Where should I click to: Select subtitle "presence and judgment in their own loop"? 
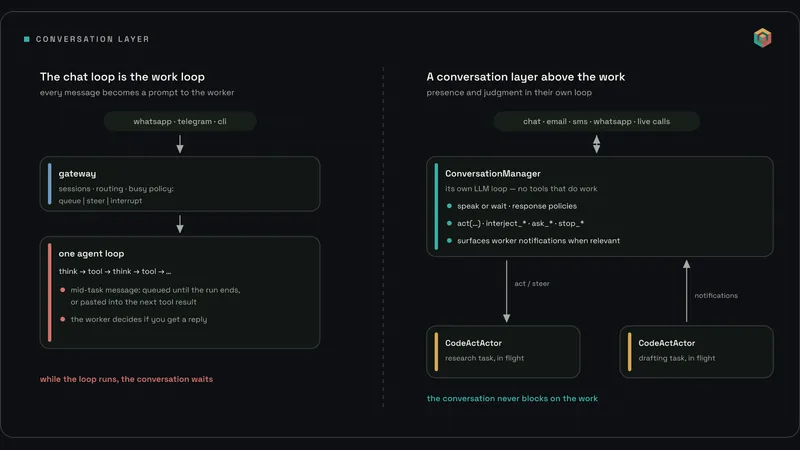(509, 92)
